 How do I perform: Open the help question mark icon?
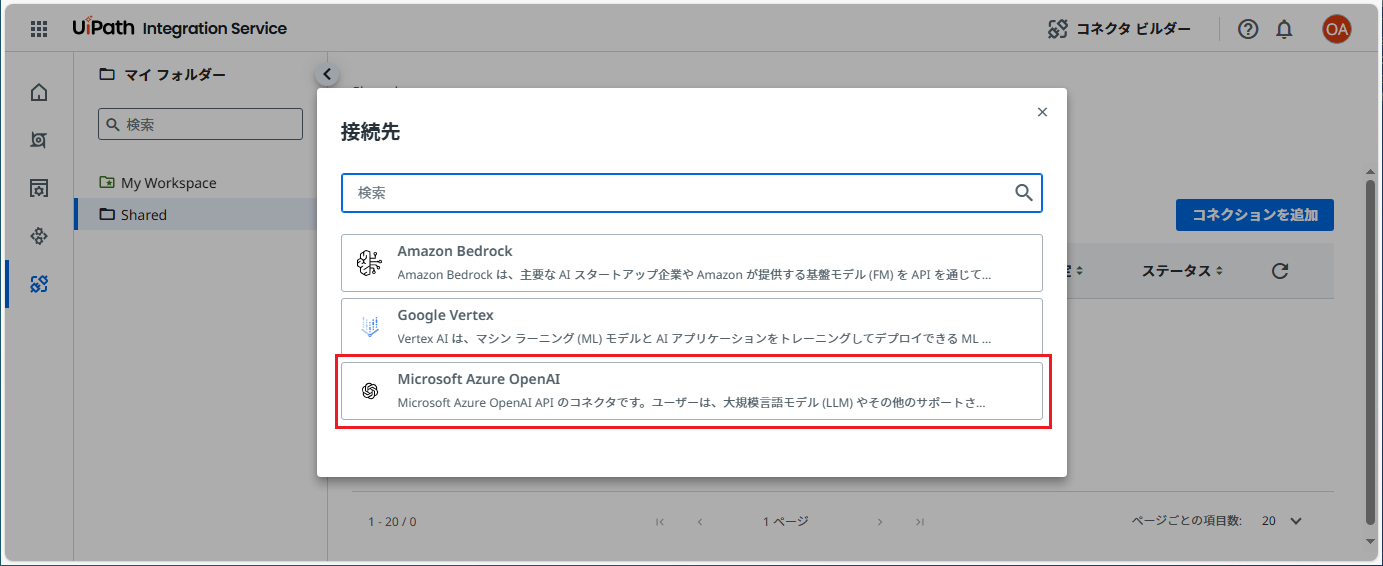[1248, 29]
